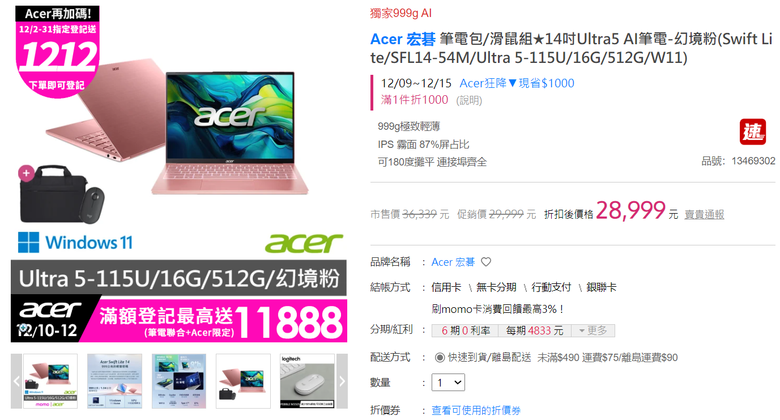Select the Logitech mouse thumbnail

click(307, 381)
